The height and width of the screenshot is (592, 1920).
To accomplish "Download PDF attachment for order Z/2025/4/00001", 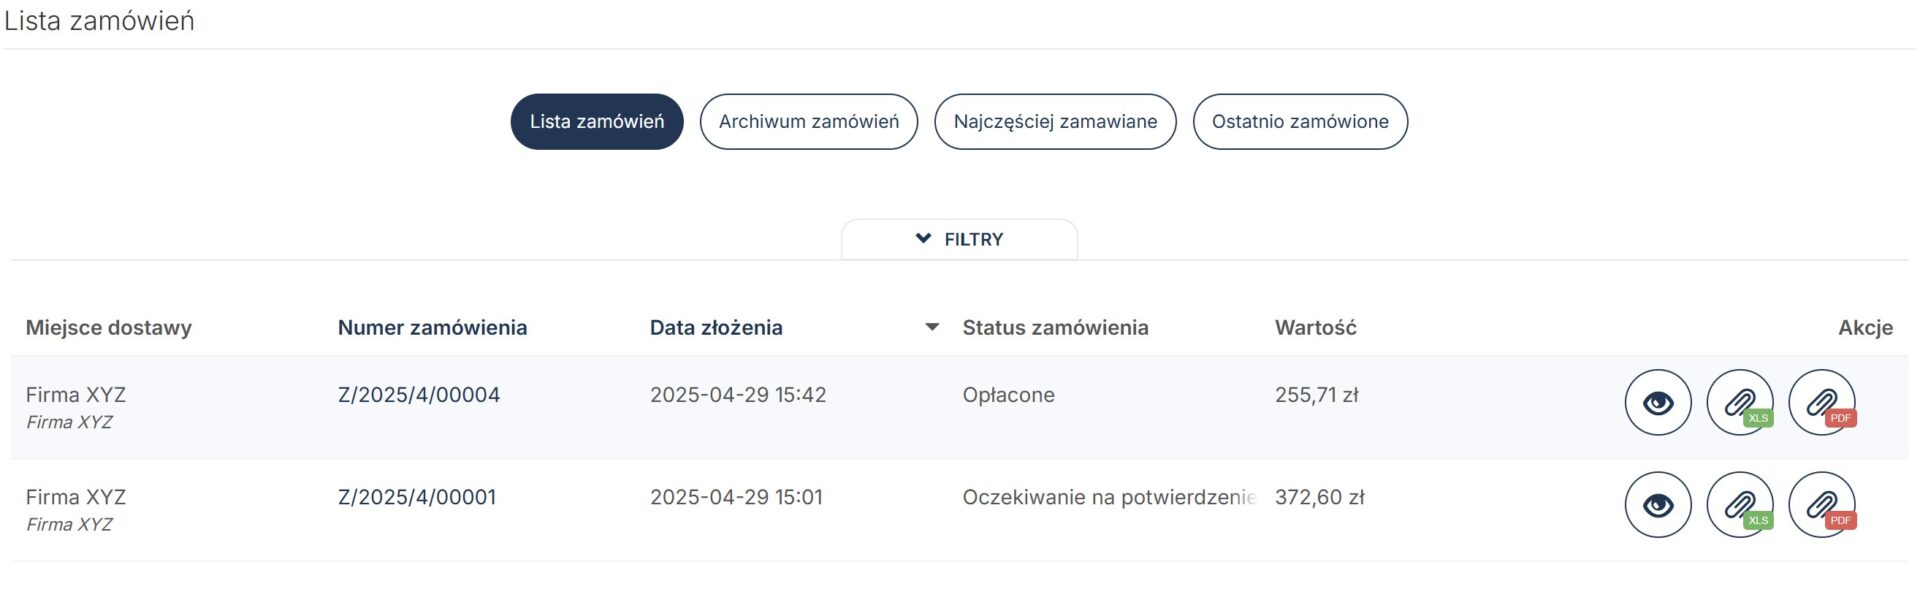I will click(1822, 505).
